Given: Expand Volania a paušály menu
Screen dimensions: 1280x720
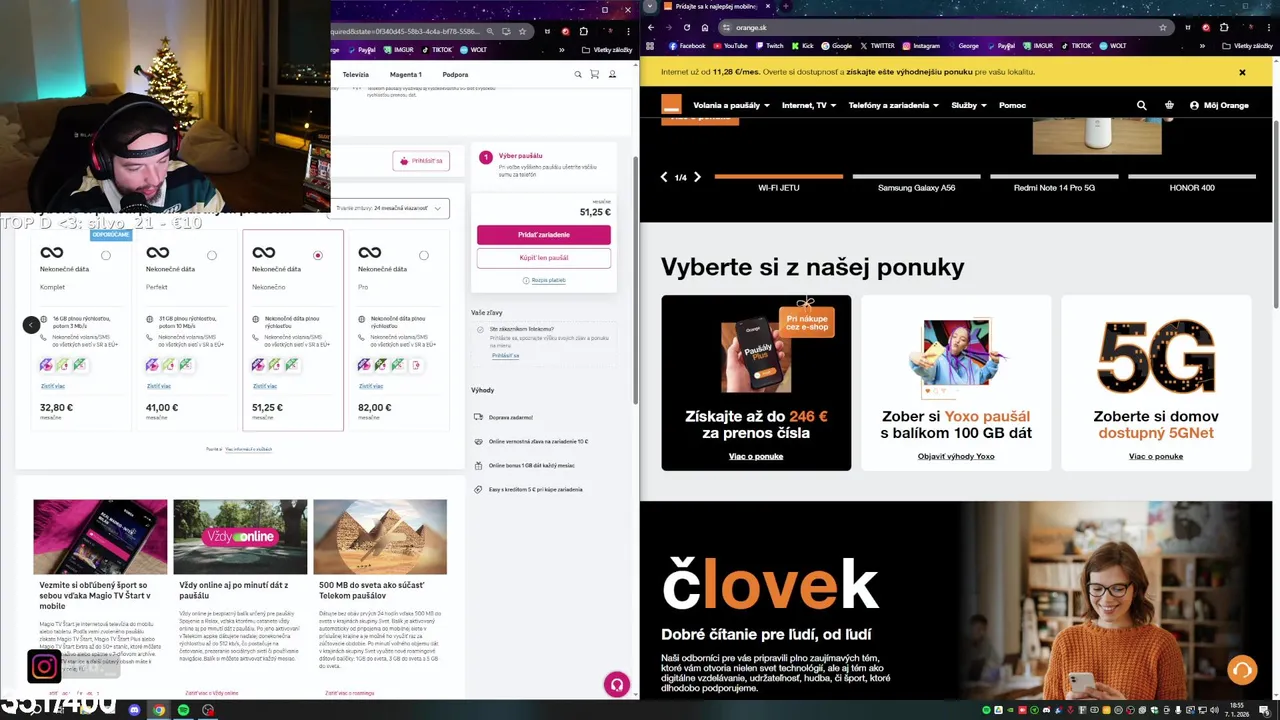Looking at the screenshot, I should pos(731,105).
